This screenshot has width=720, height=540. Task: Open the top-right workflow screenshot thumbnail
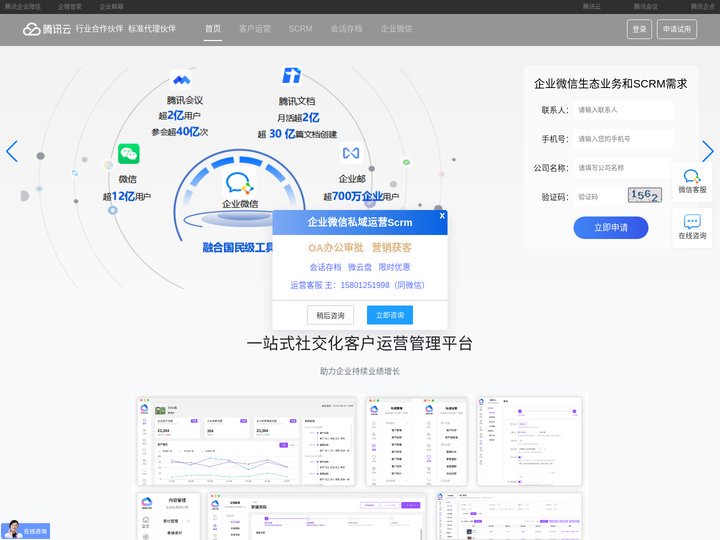529,441
